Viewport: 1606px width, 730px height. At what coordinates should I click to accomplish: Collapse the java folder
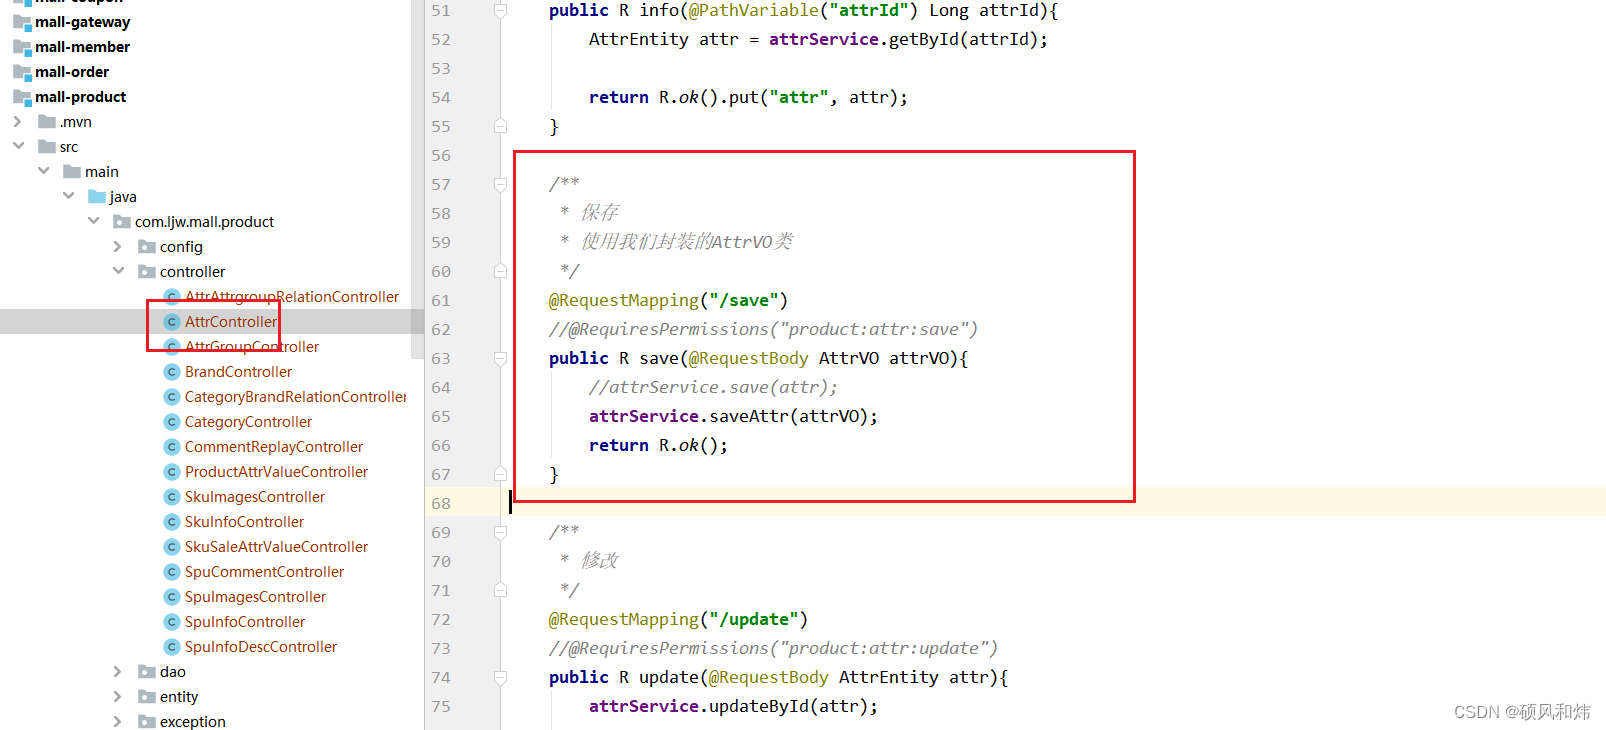click(68, 196)
